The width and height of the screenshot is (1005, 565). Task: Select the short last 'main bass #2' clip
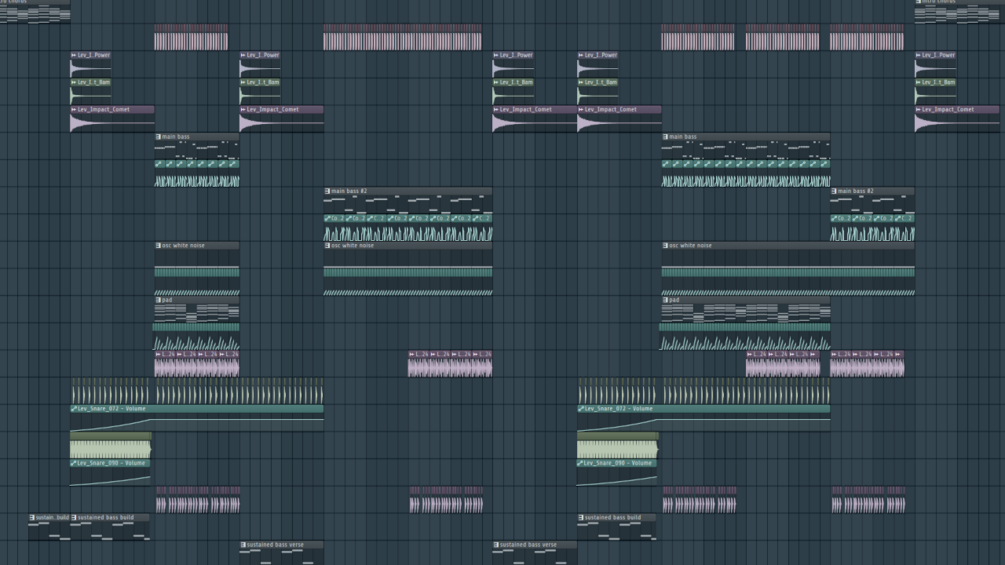click(872, 201)
